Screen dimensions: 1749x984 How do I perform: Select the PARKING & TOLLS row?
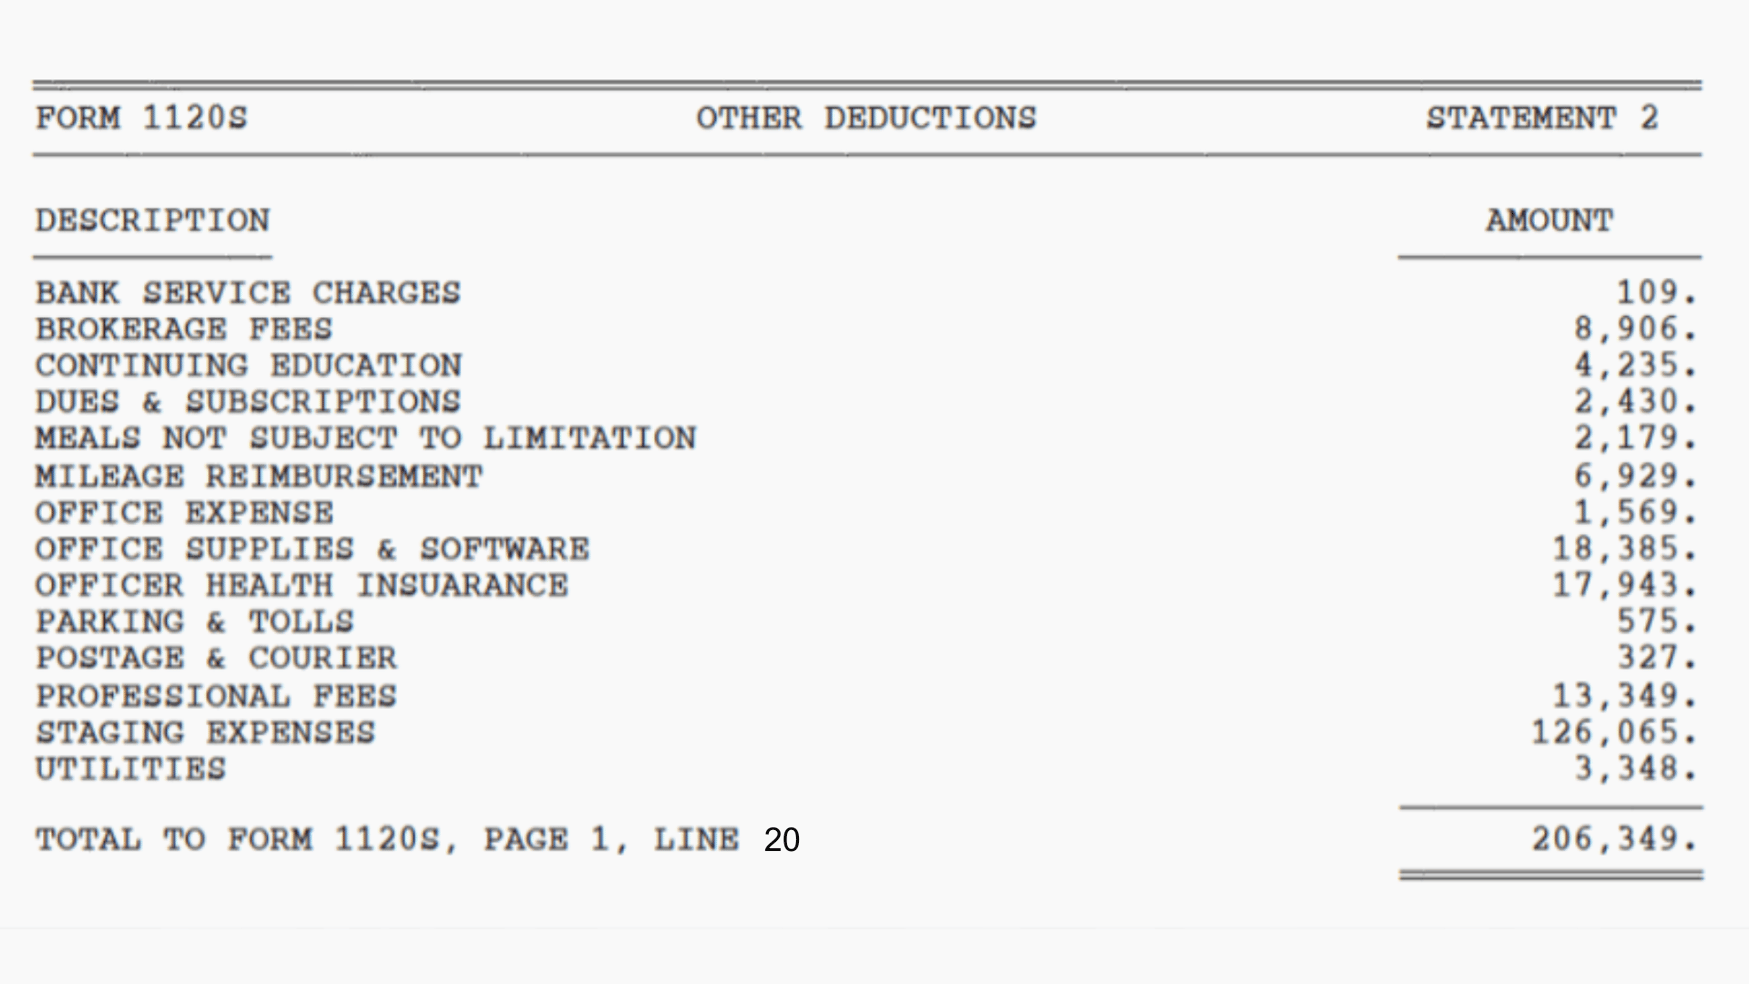click(866, 622)
